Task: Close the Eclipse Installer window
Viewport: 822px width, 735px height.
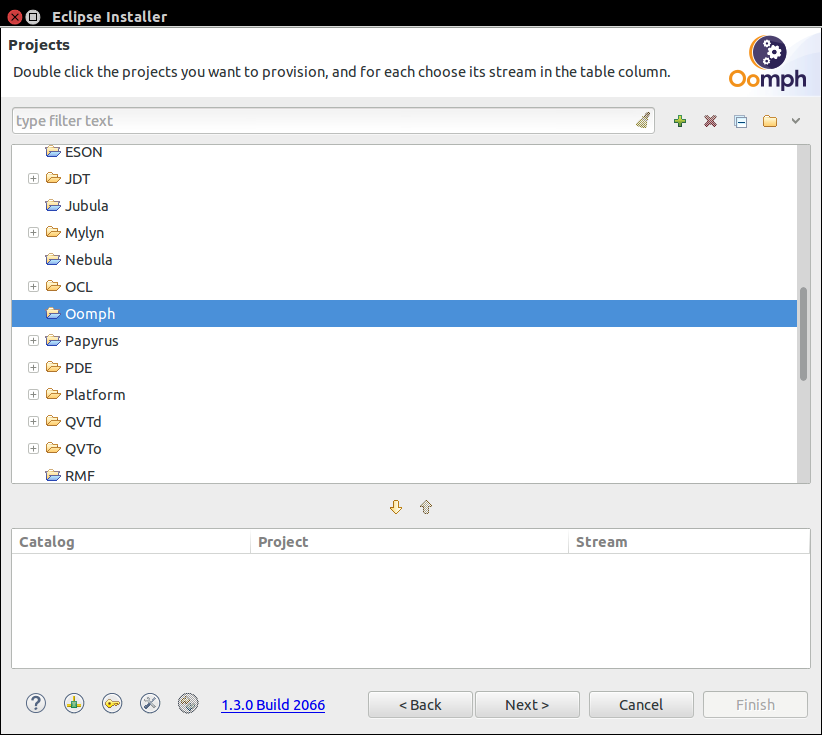Action: pyautogui.click(x=15, y=17)
